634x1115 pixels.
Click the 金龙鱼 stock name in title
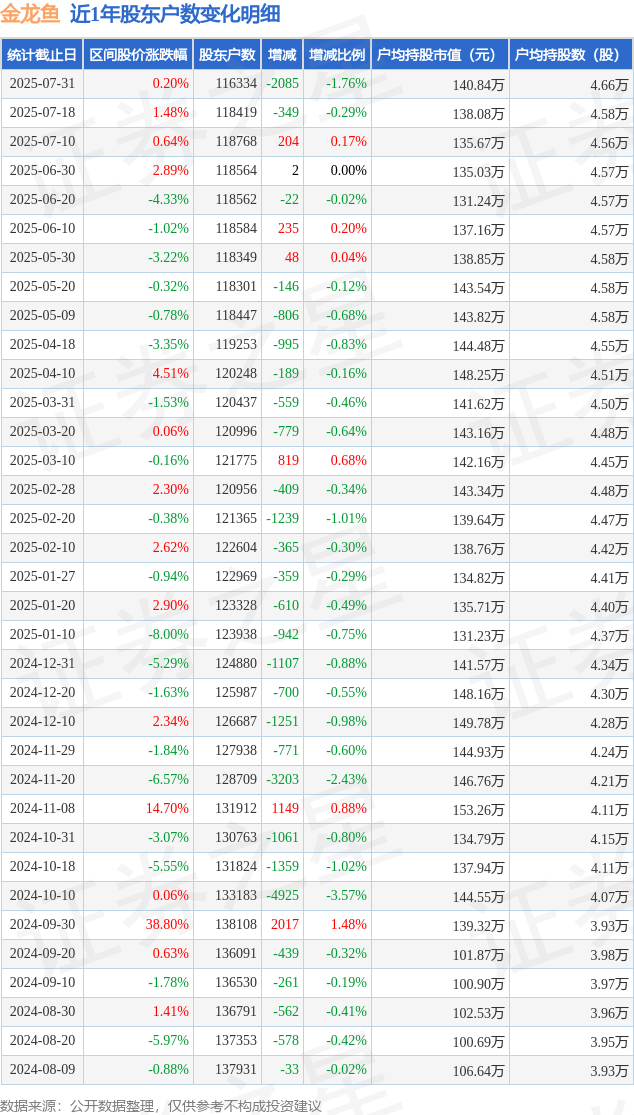coord(31,14)
